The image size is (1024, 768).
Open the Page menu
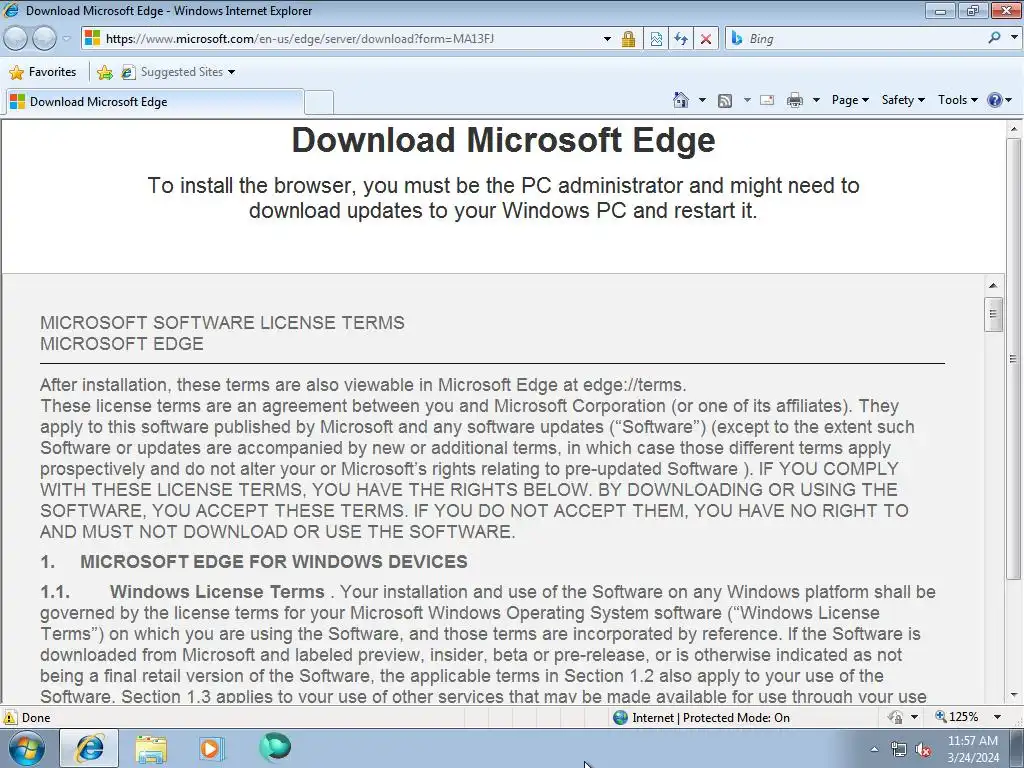850,100
